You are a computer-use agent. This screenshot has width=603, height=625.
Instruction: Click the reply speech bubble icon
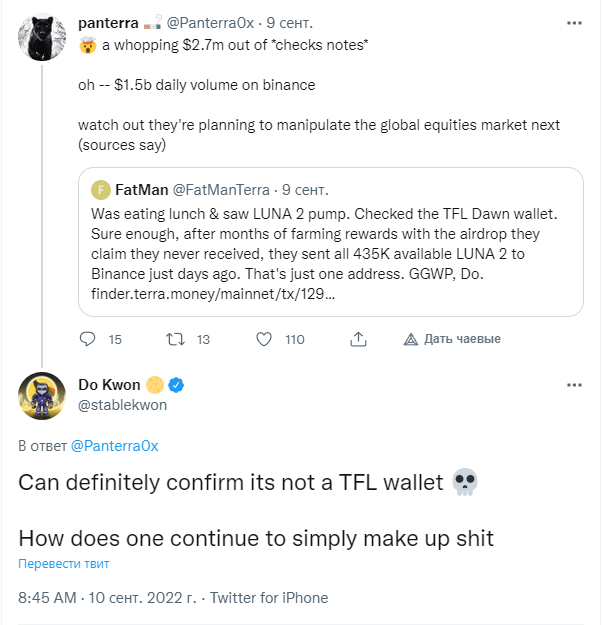(87, 339)
